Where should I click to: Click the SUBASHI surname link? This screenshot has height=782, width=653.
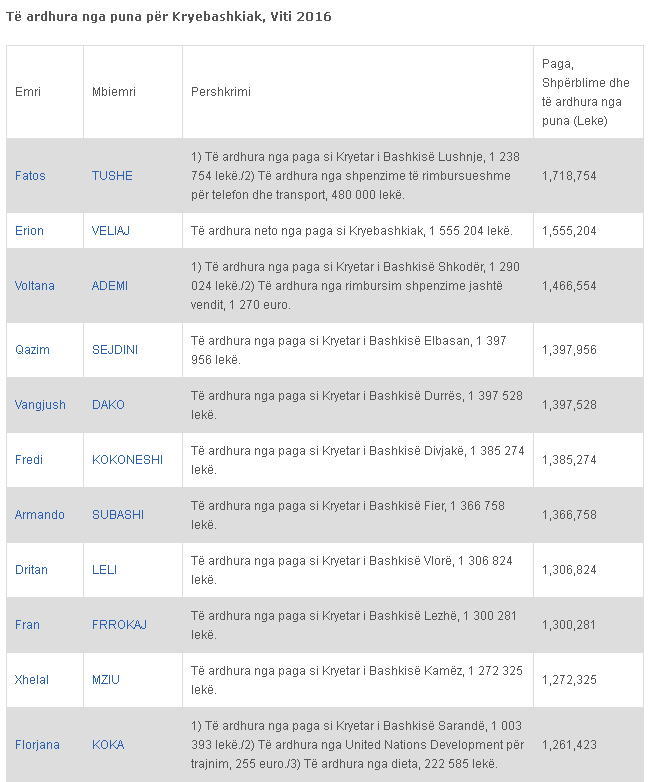[x=118, y=515]
